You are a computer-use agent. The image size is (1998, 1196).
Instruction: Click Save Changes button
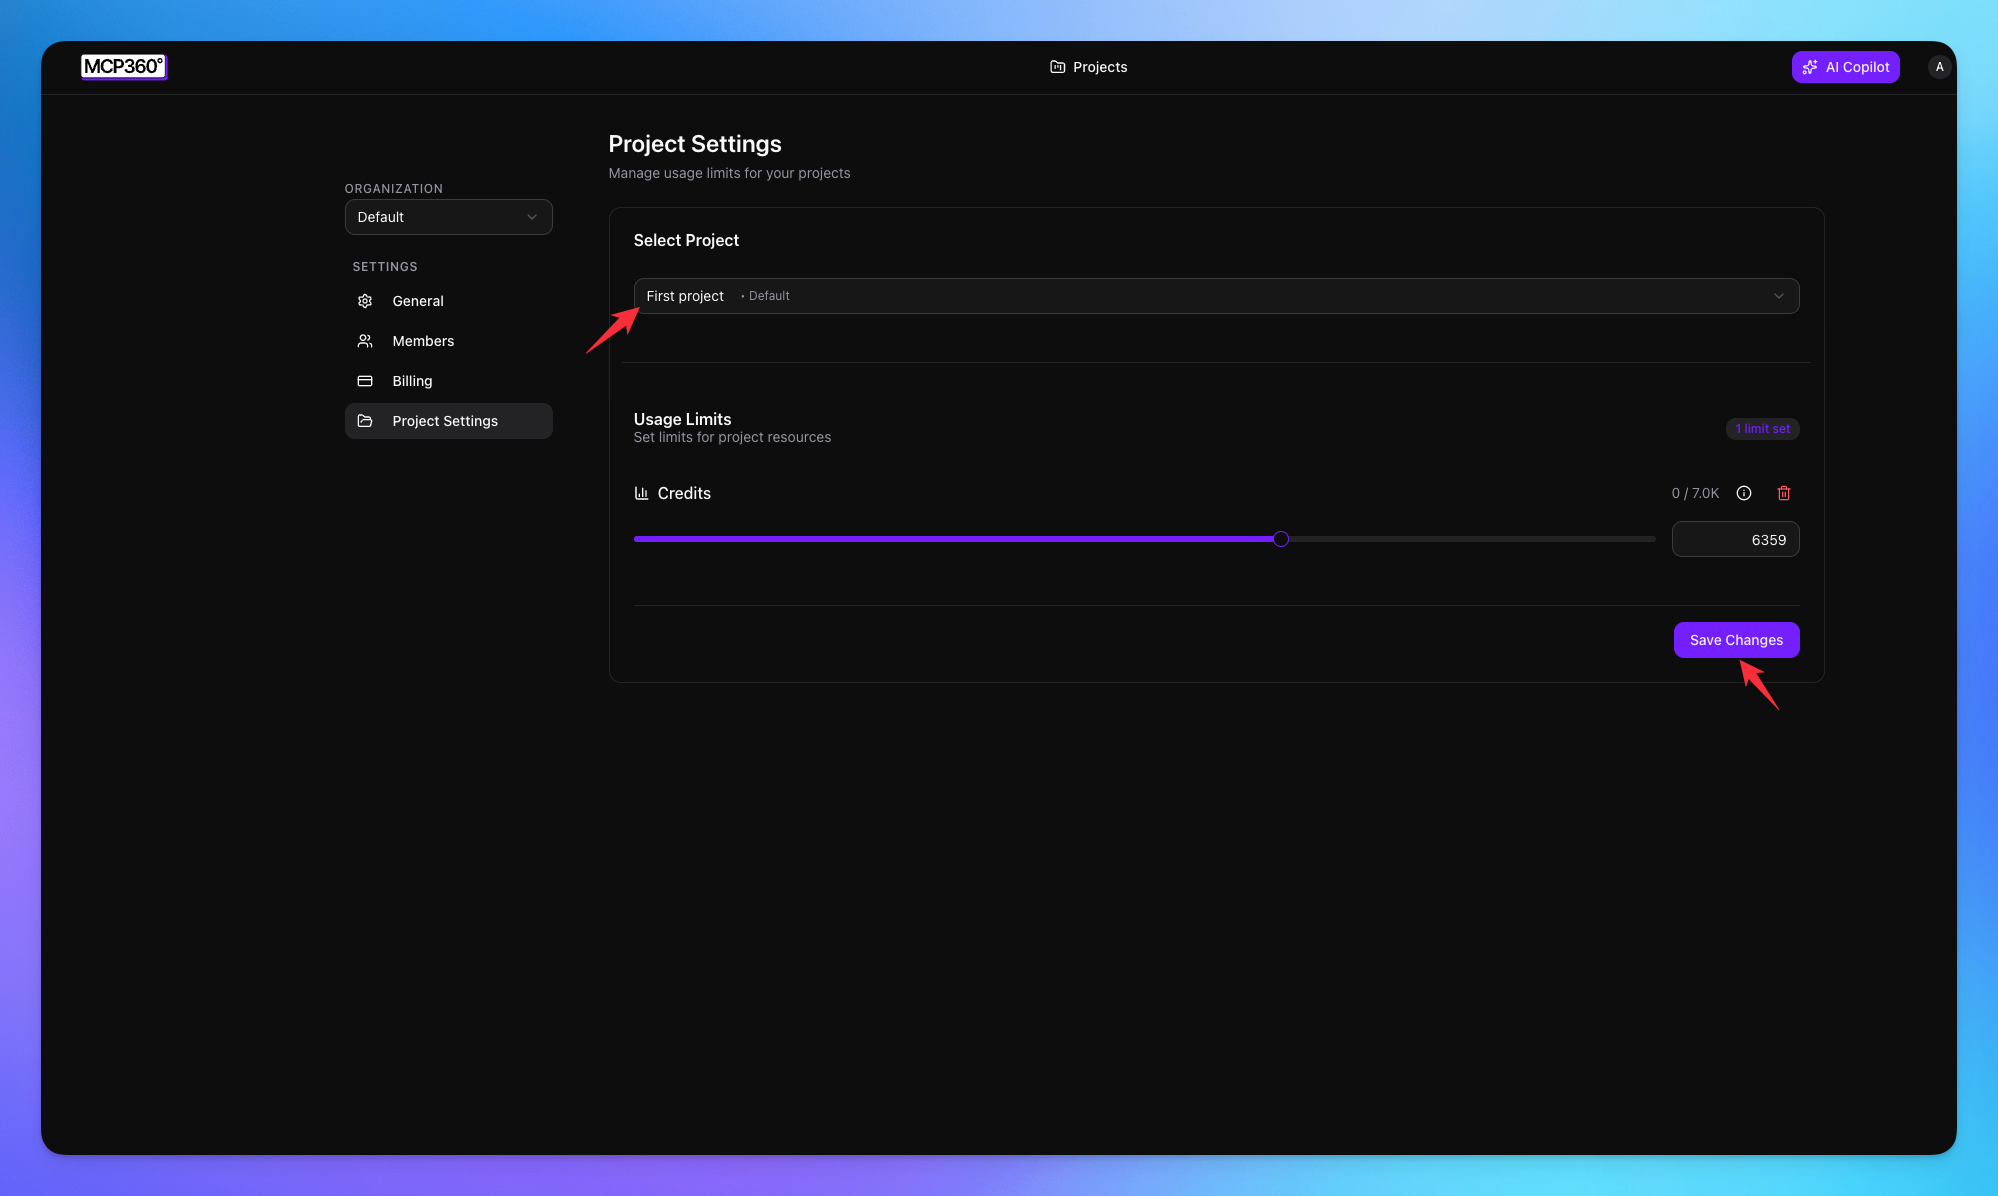(x=1736, y=640)
